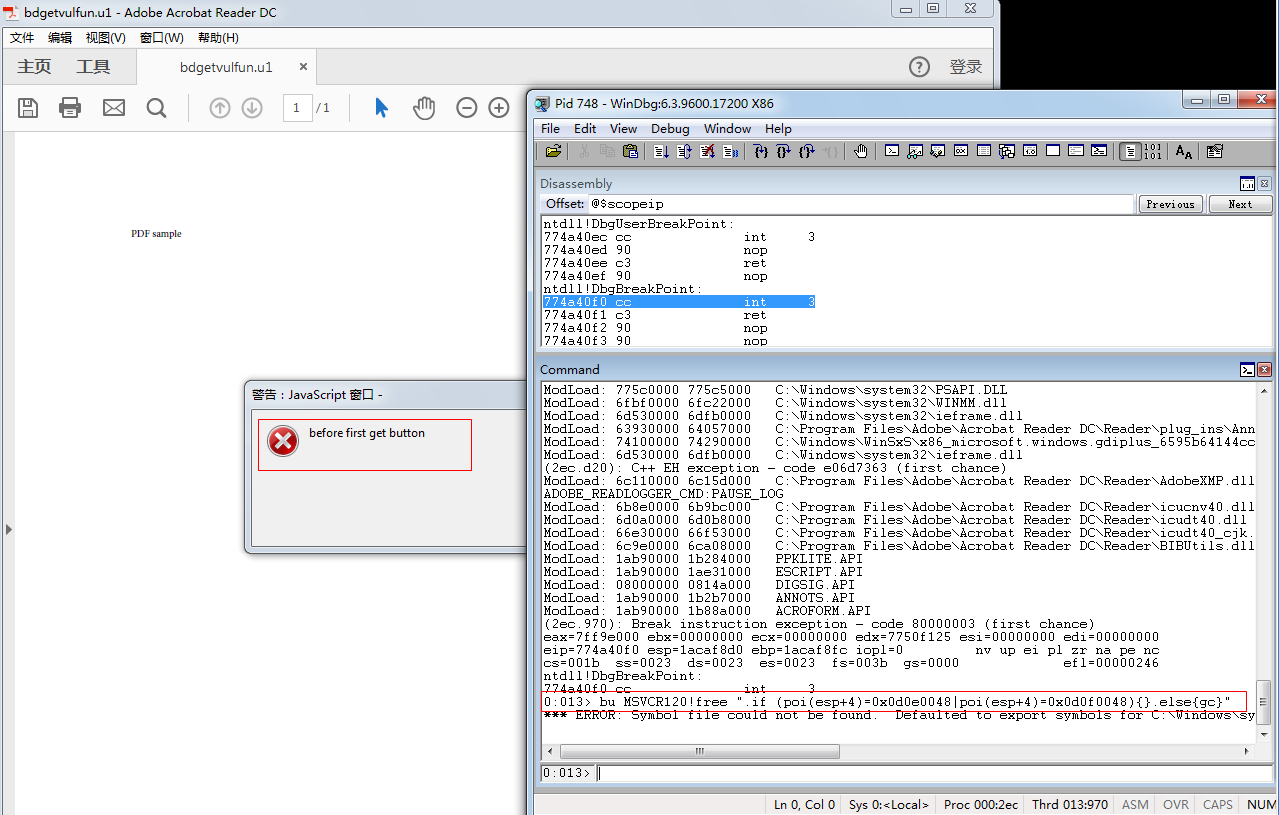Send file by email via envelope icon
This screenshot has height=815, width=1279.
coord(114,108)
